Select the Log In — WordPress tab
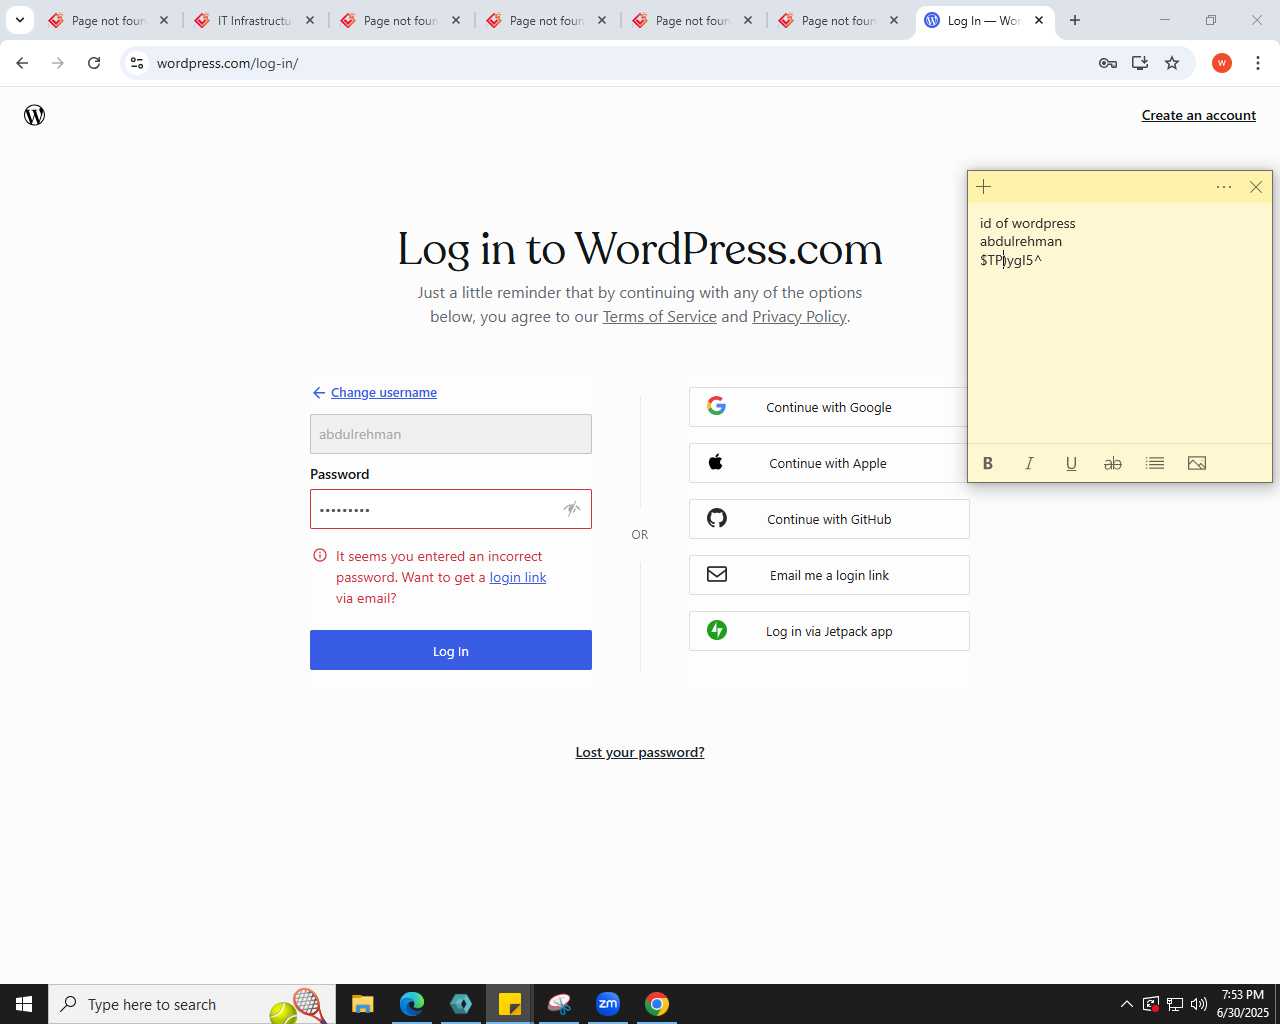The width and height of the screenshot is (1280, 1024). tap(983, 20)
